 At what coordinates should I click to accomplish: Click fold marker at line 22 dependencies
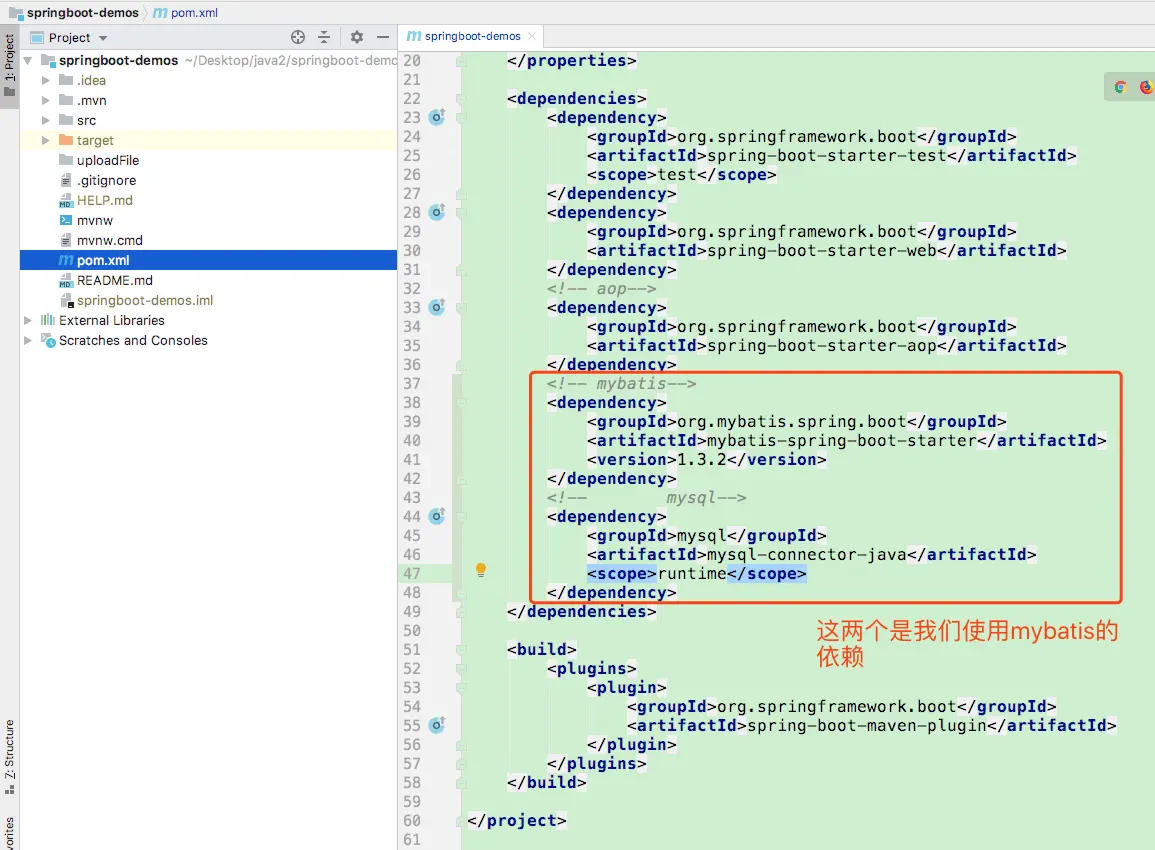tap(461, 99)
